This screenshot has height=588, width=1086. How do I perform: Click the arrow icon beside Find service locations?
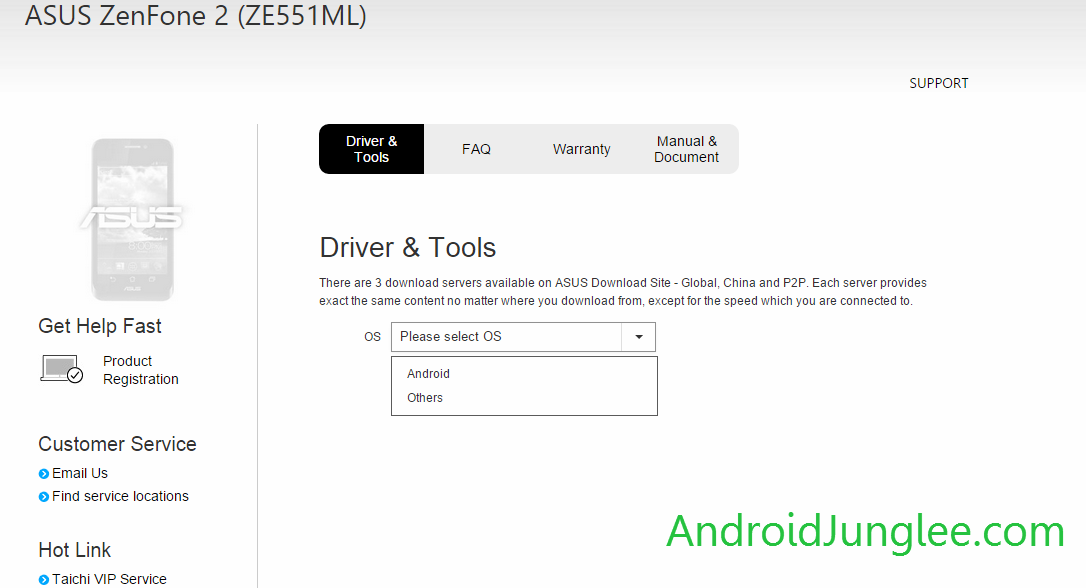coord(44,497)
